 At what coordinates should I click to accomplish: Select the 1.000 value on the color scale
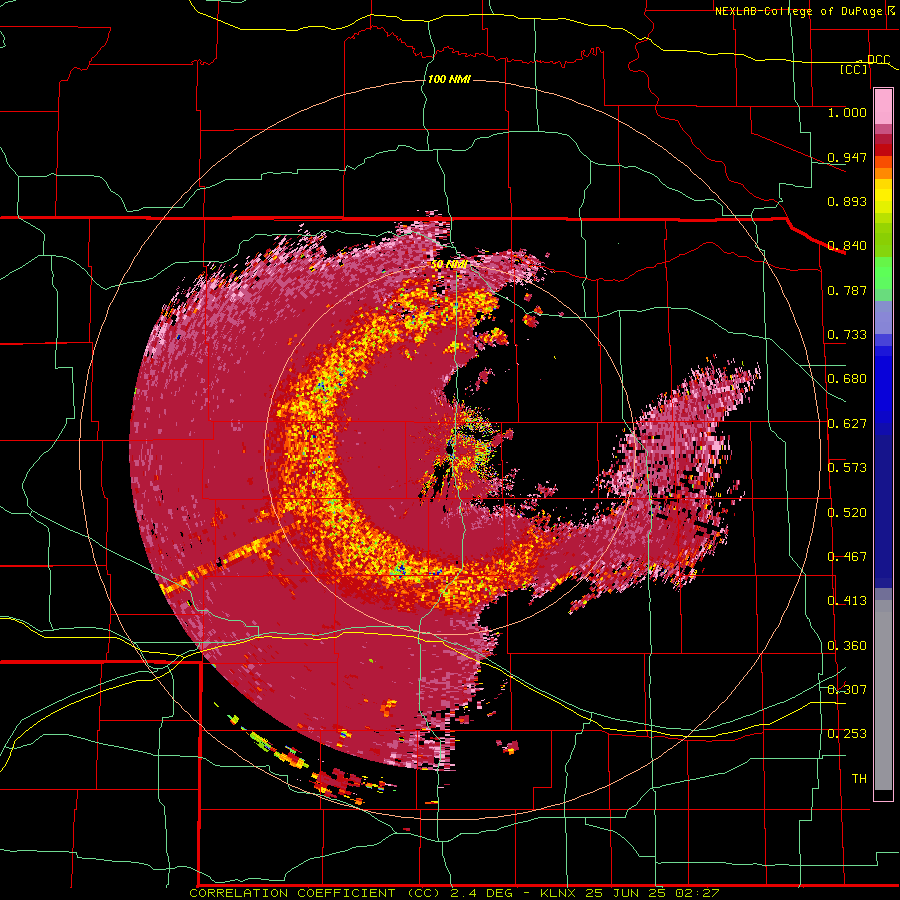[847, 112]
